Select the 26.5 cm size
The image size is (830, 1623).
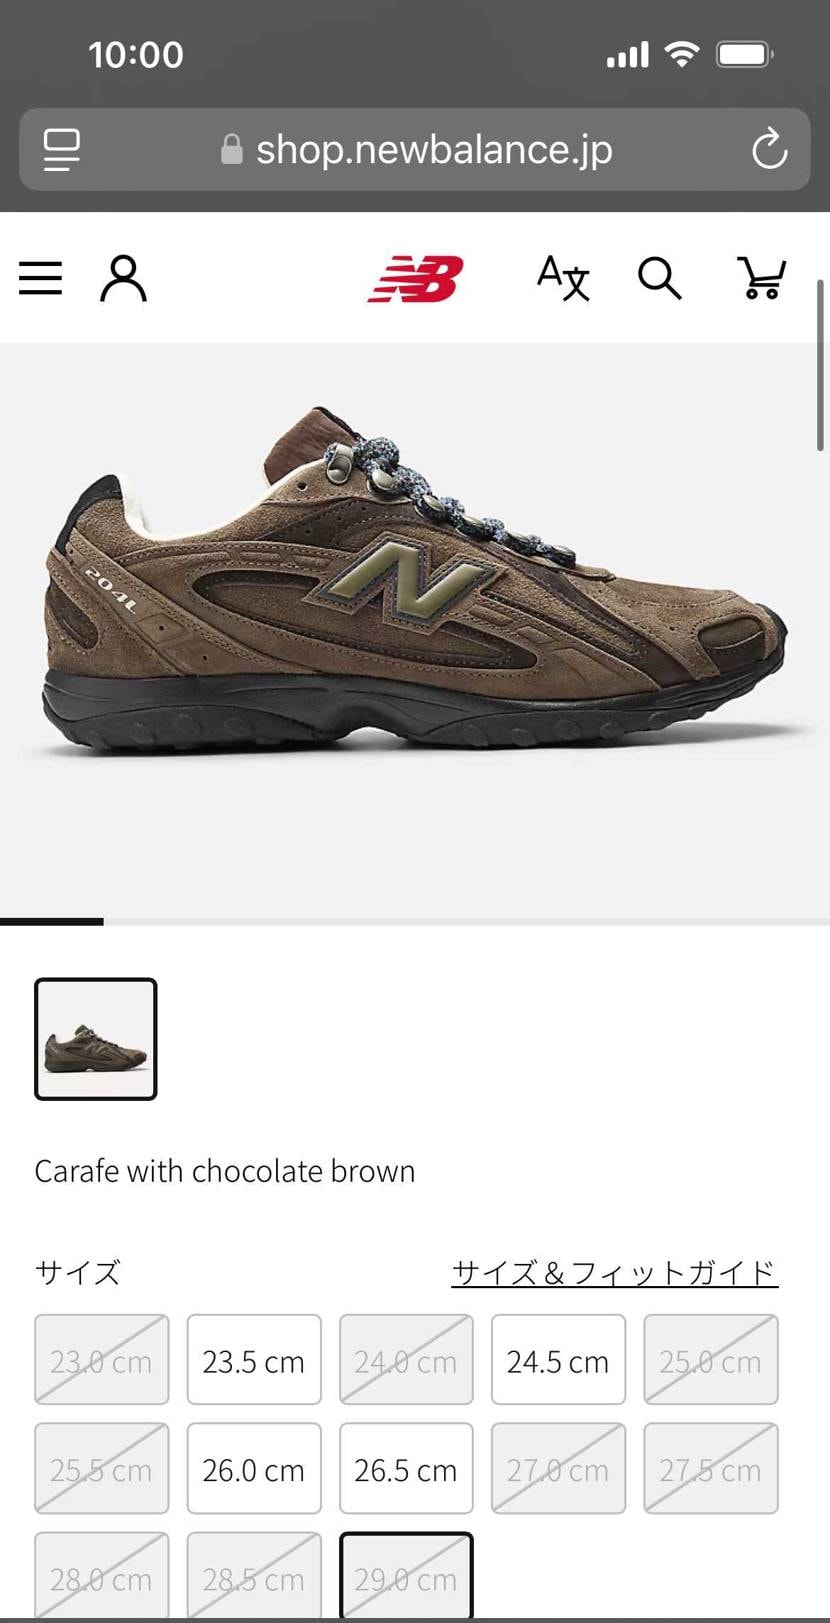pyautogui.click(x=406, y=1469)
